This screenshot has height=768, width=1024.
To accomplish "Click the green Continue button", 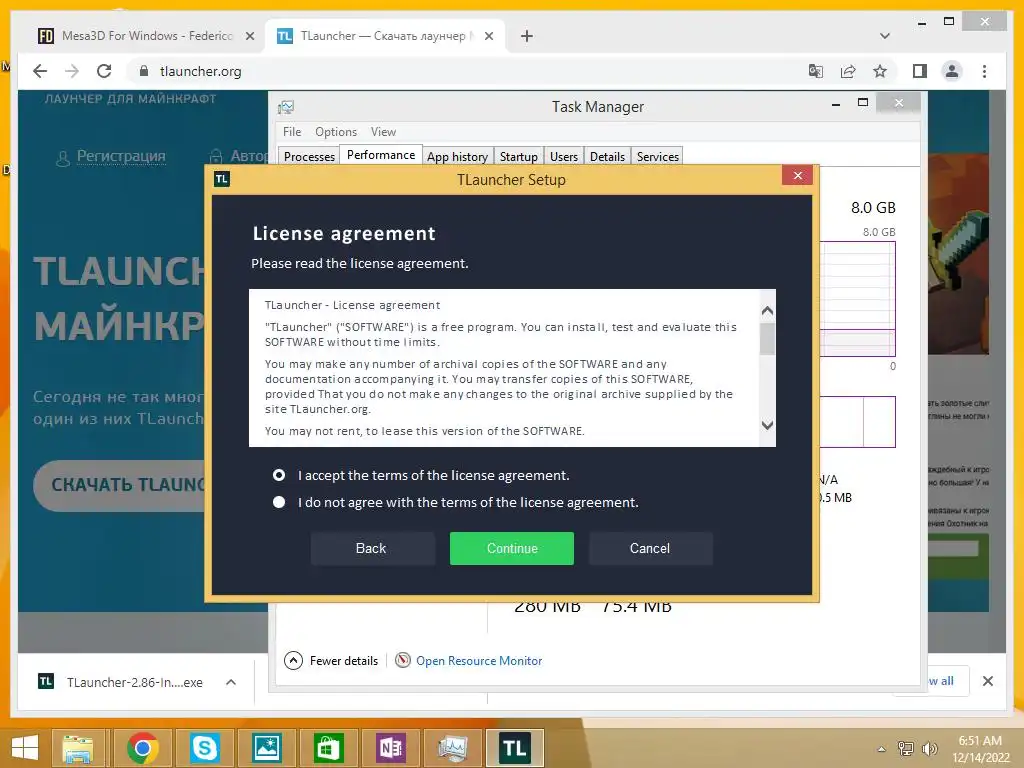I will (x=511, y=549).
